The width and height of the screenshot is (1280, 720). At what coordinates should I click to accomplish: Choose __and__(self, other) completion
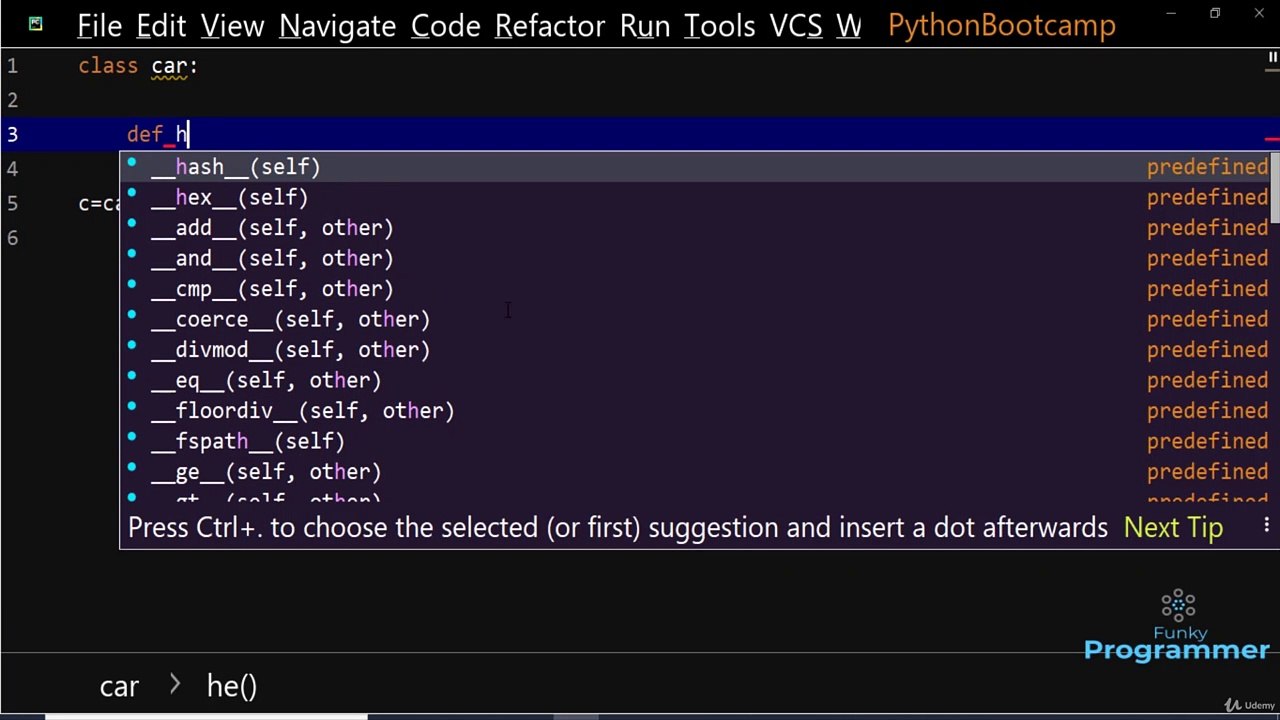(698, 258)
